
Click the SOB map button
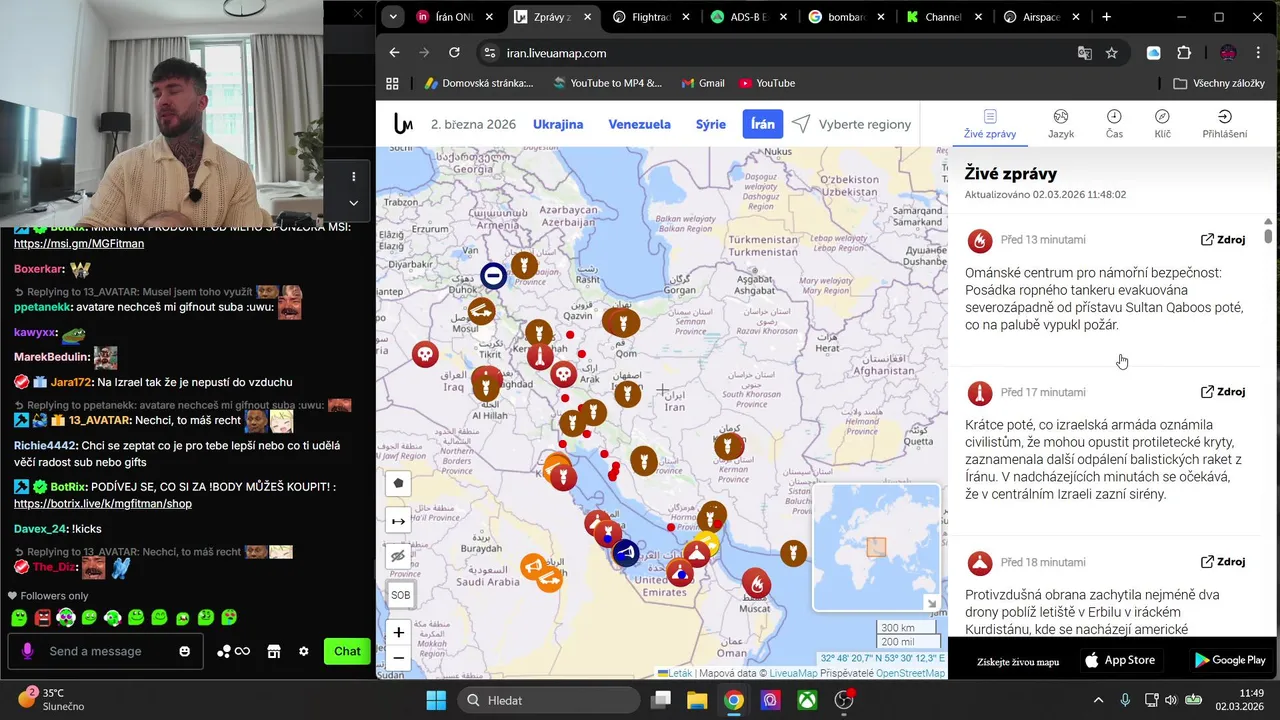(x=400, y=595)
